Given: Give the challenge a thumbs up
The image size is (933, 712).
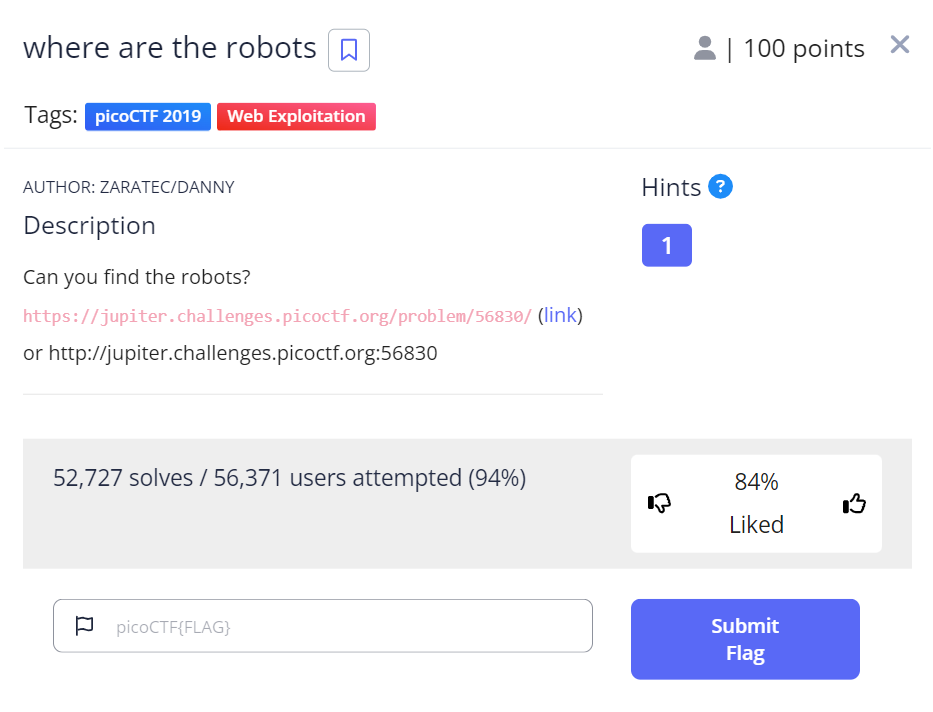Looking at the screenshot, I should (x=854, y=504).
